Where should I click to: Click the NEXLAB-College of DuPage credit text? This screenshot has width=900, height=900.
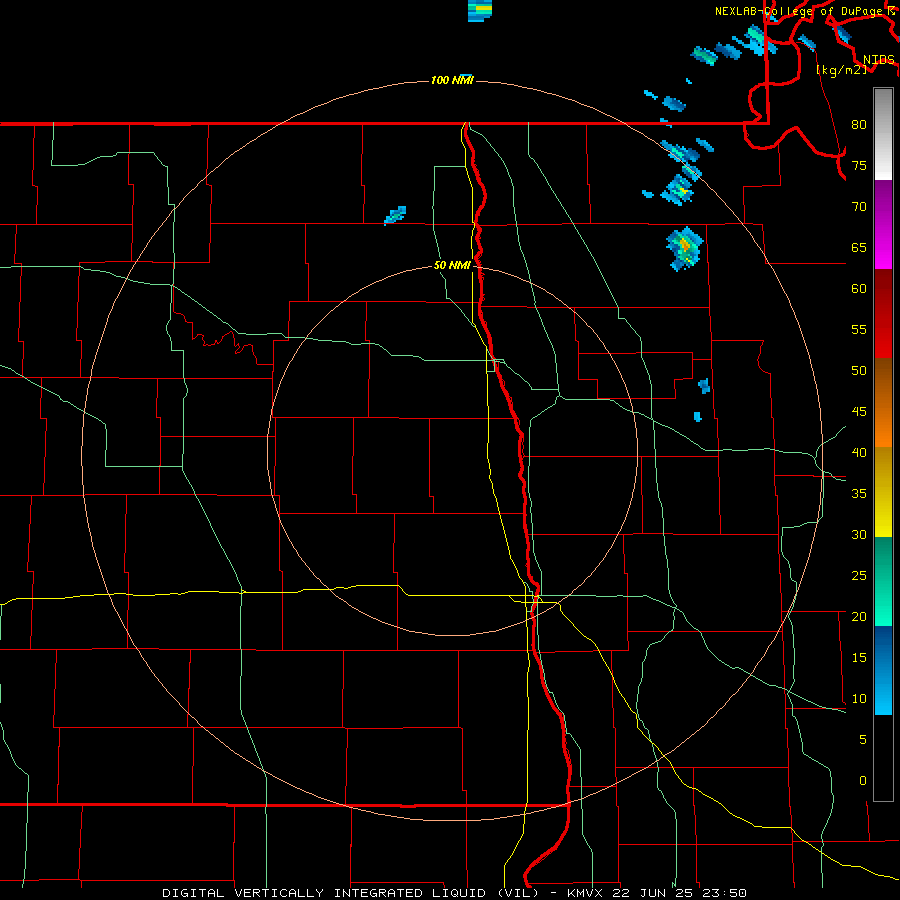[798, 11]
